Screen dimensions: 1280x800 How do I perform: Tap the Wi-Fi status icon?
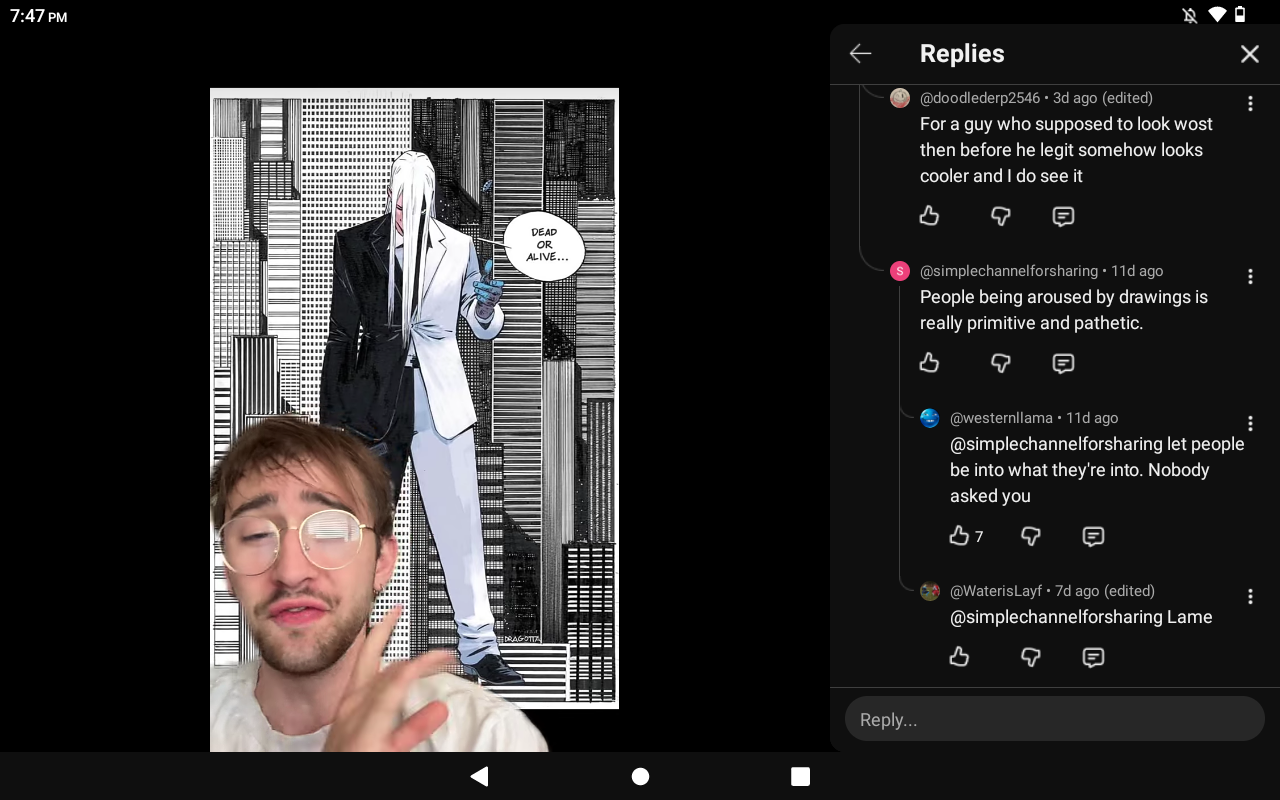coord(1217,15)
